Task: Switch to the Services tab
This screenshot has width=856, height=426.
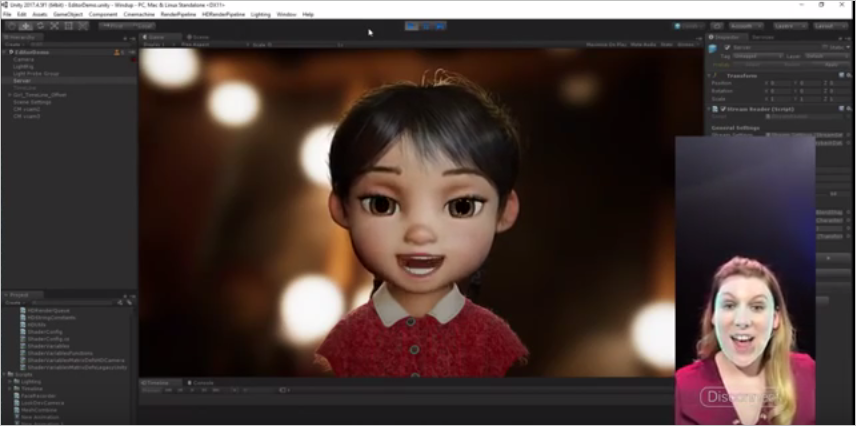Action: pos(763,37)
